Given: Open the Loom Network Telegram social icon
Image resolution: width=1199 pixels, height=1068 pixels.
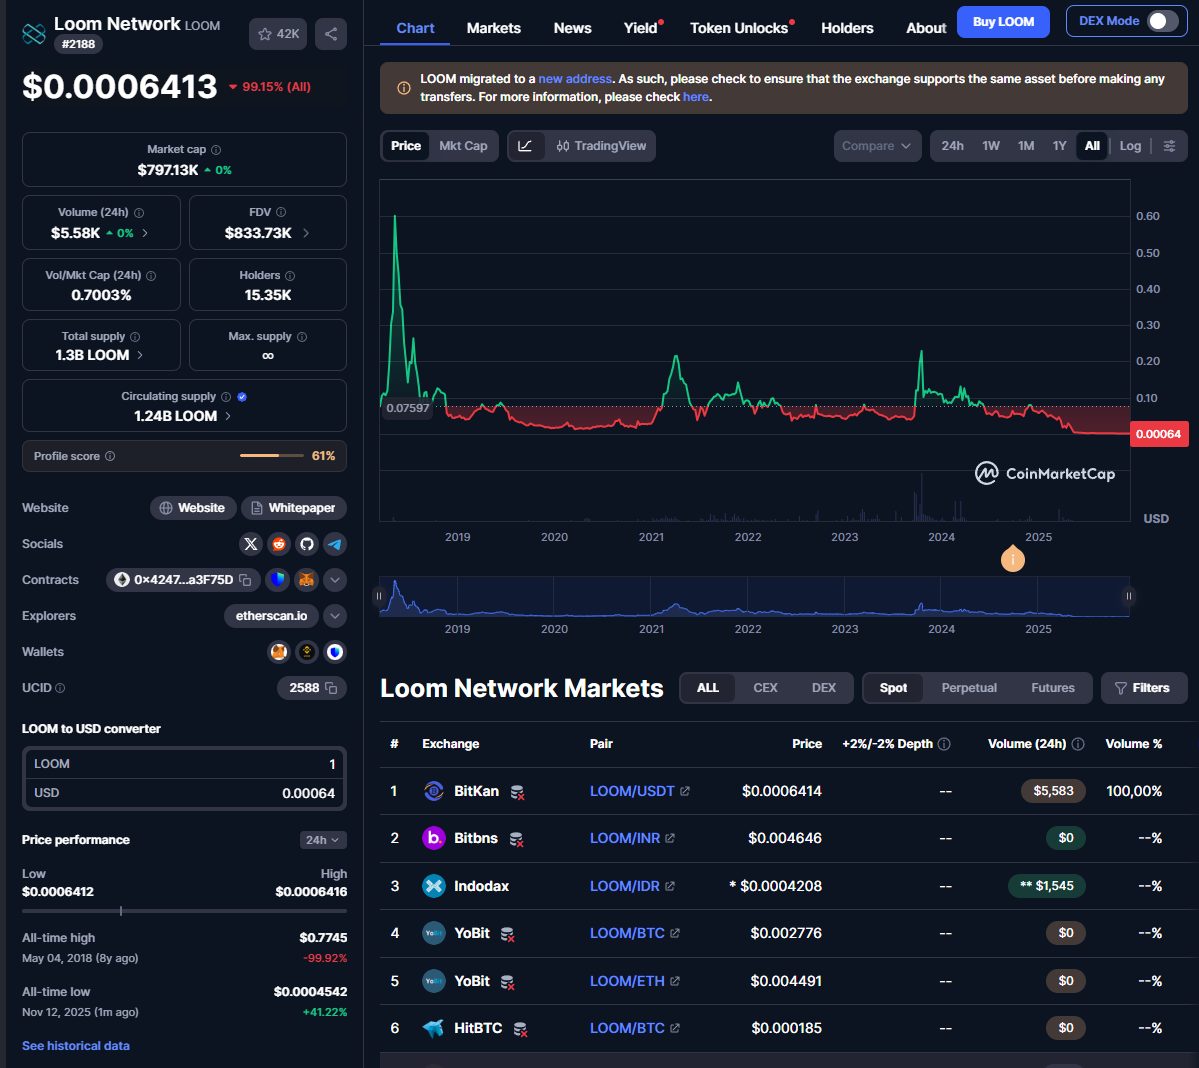Looking at the screenshot, I should tap(334, 544).
